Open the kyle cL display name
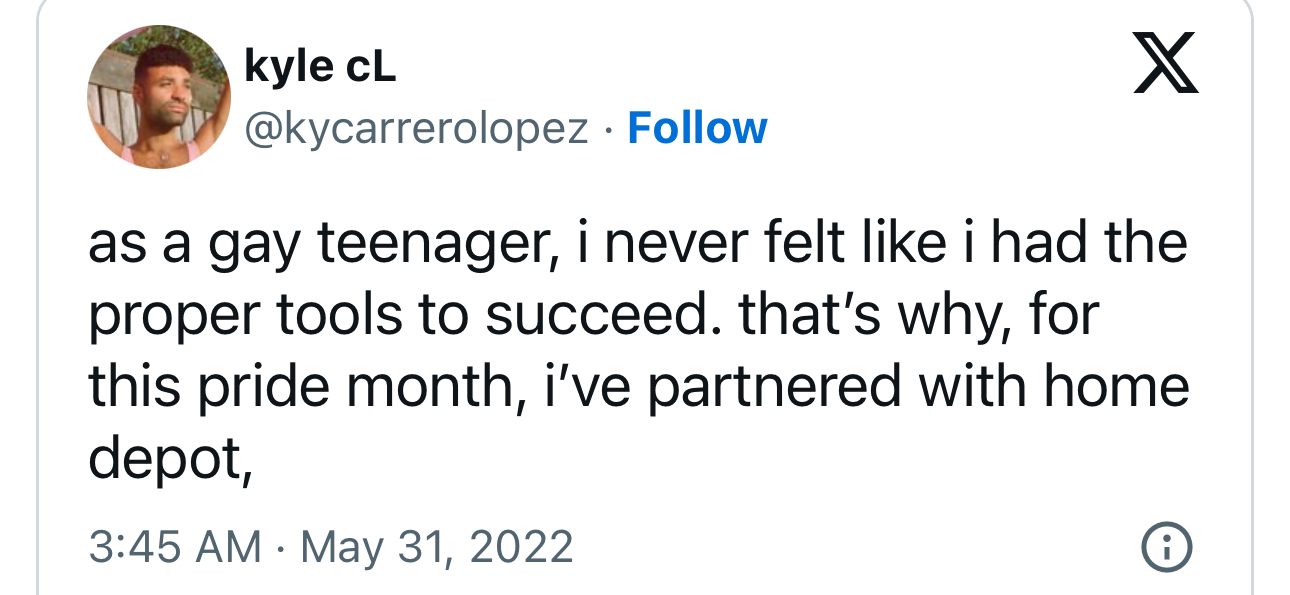This screenshot has width=1290, height=595. 320,67
